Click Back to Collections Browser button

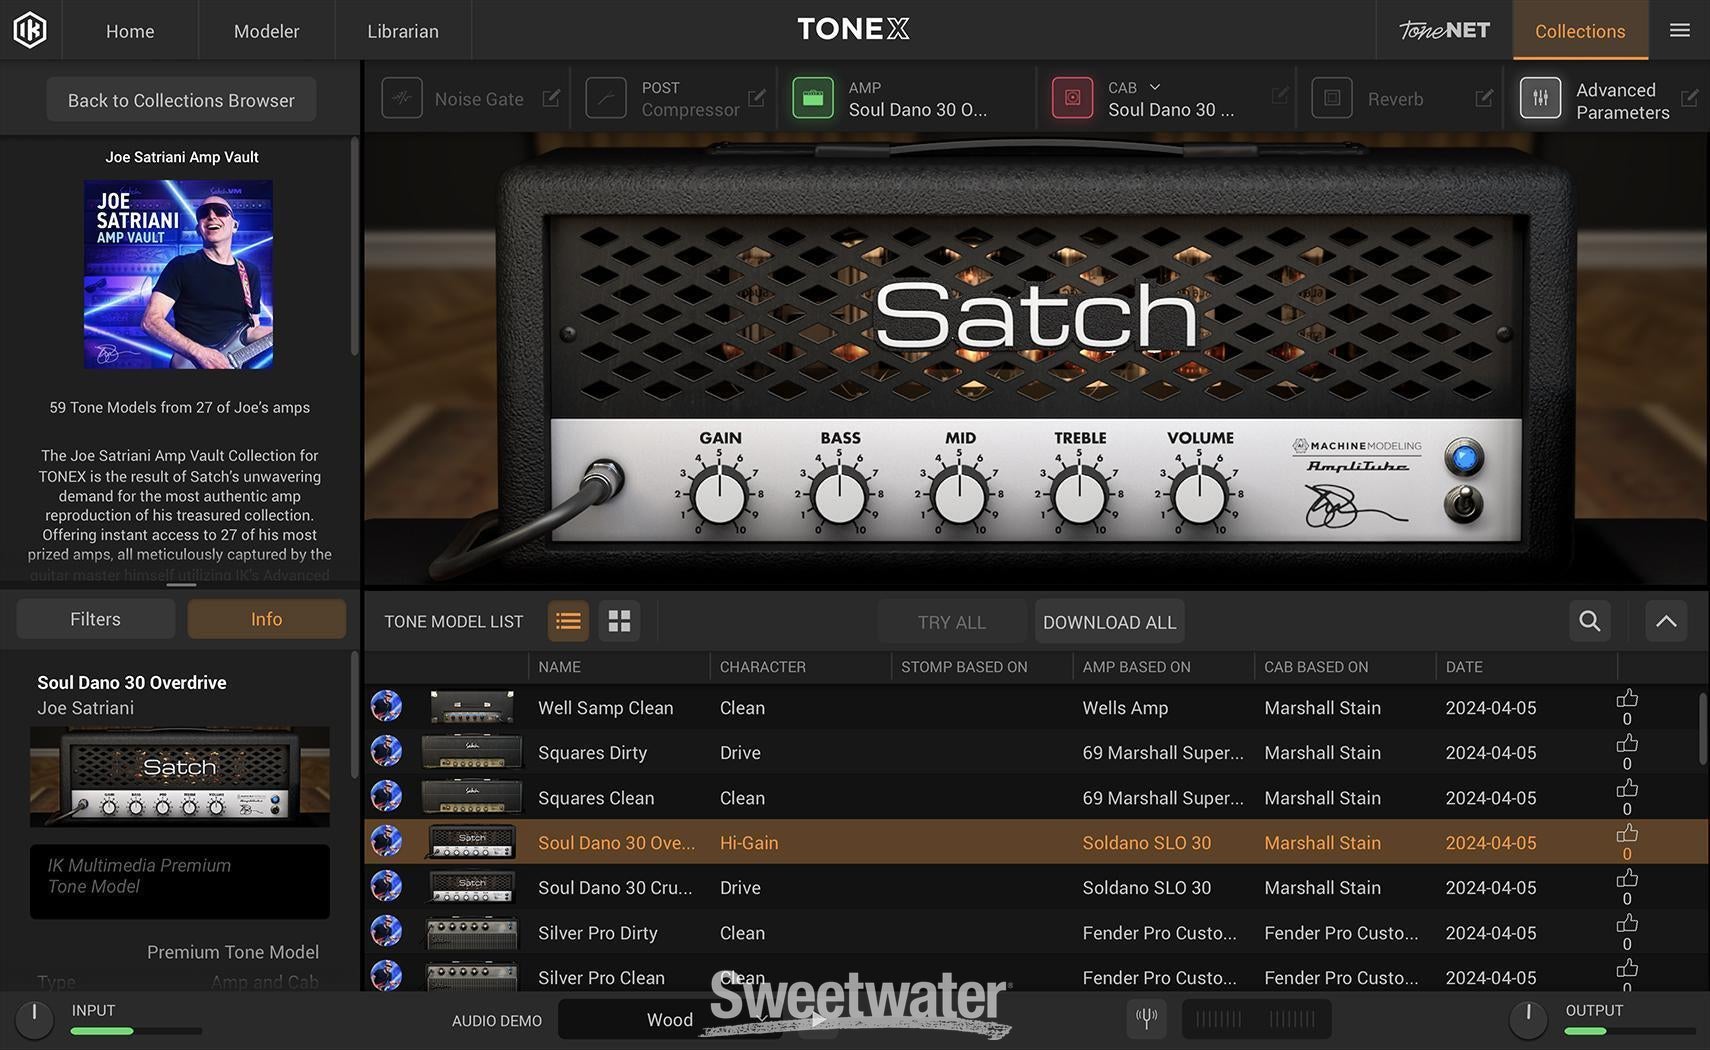coord(181,100)
